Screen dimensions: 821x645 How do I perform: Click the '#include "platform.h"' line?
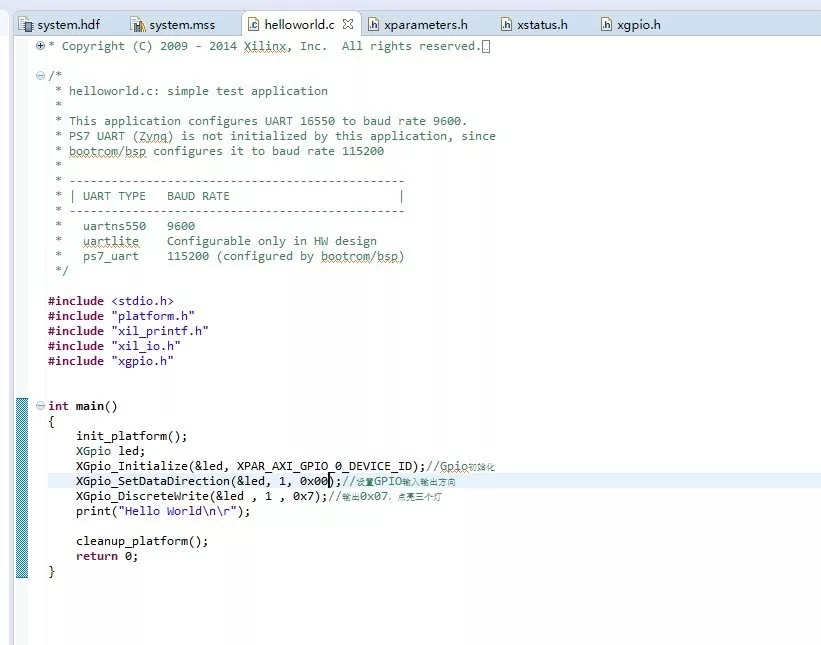(x=121, y=316)
